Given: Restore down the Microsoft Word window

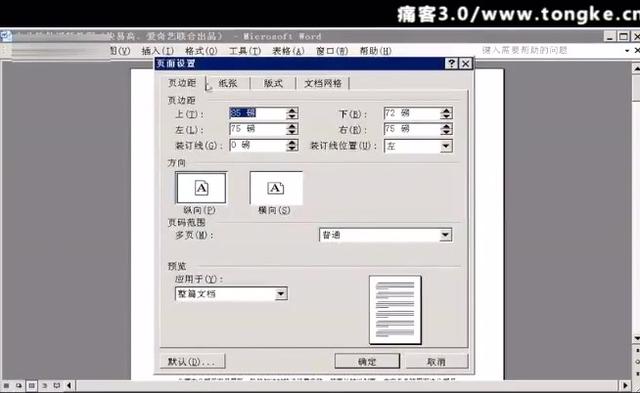Looking at the screenshot, I should pos(623,36).
